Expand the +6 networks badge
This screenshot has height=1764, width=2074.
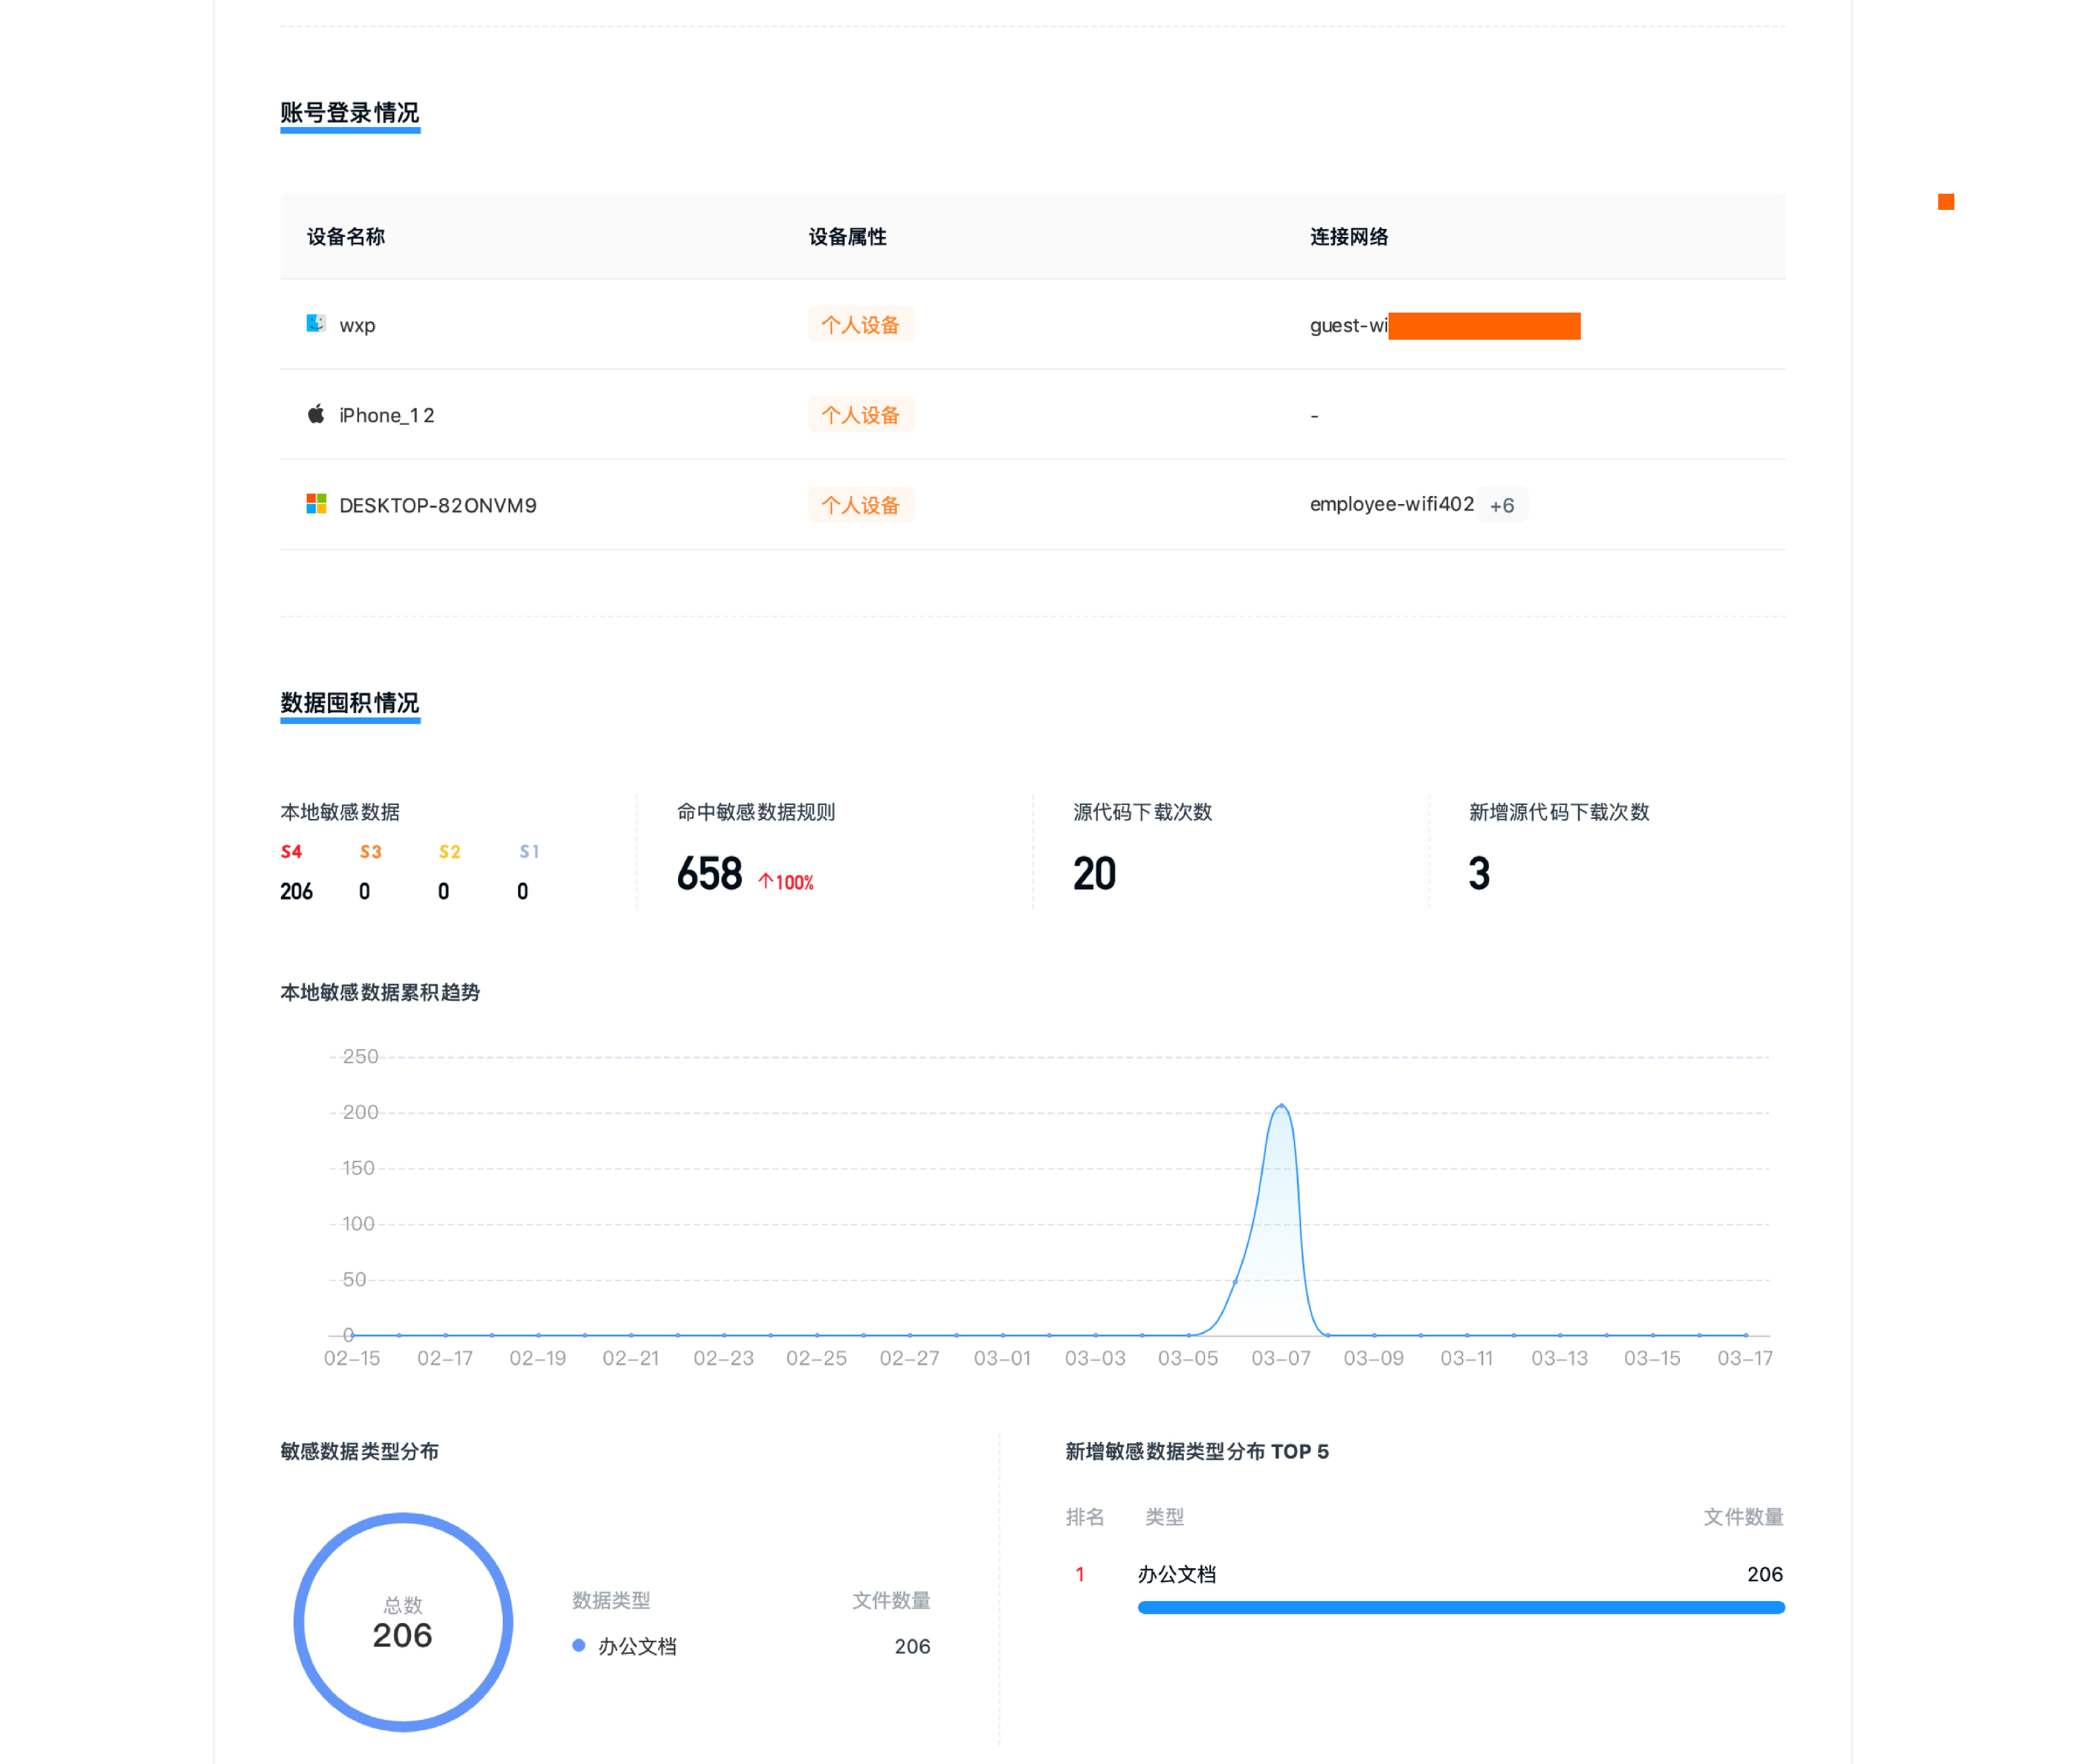pyautogui.click(x=1501, y=505)
